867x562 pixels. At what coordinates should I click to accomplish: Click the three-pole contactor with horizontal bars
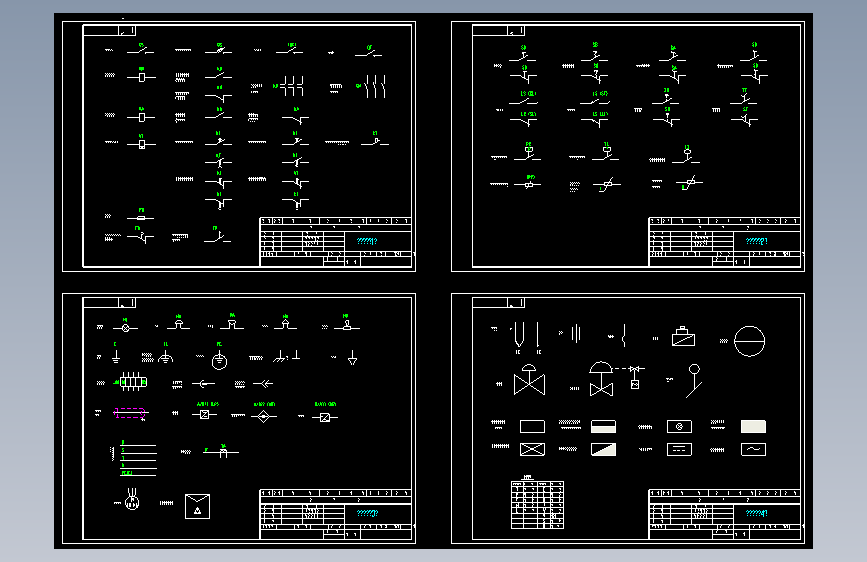click(x=291, y=86)
